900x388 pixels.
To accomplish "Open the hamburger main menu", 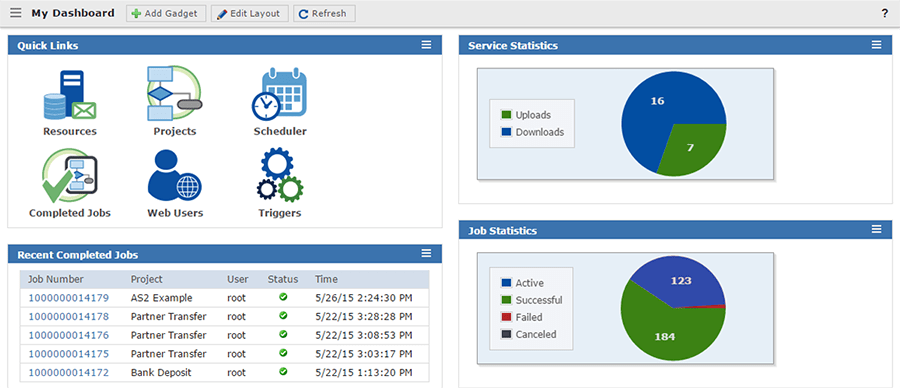I will [x=15, y=13].
